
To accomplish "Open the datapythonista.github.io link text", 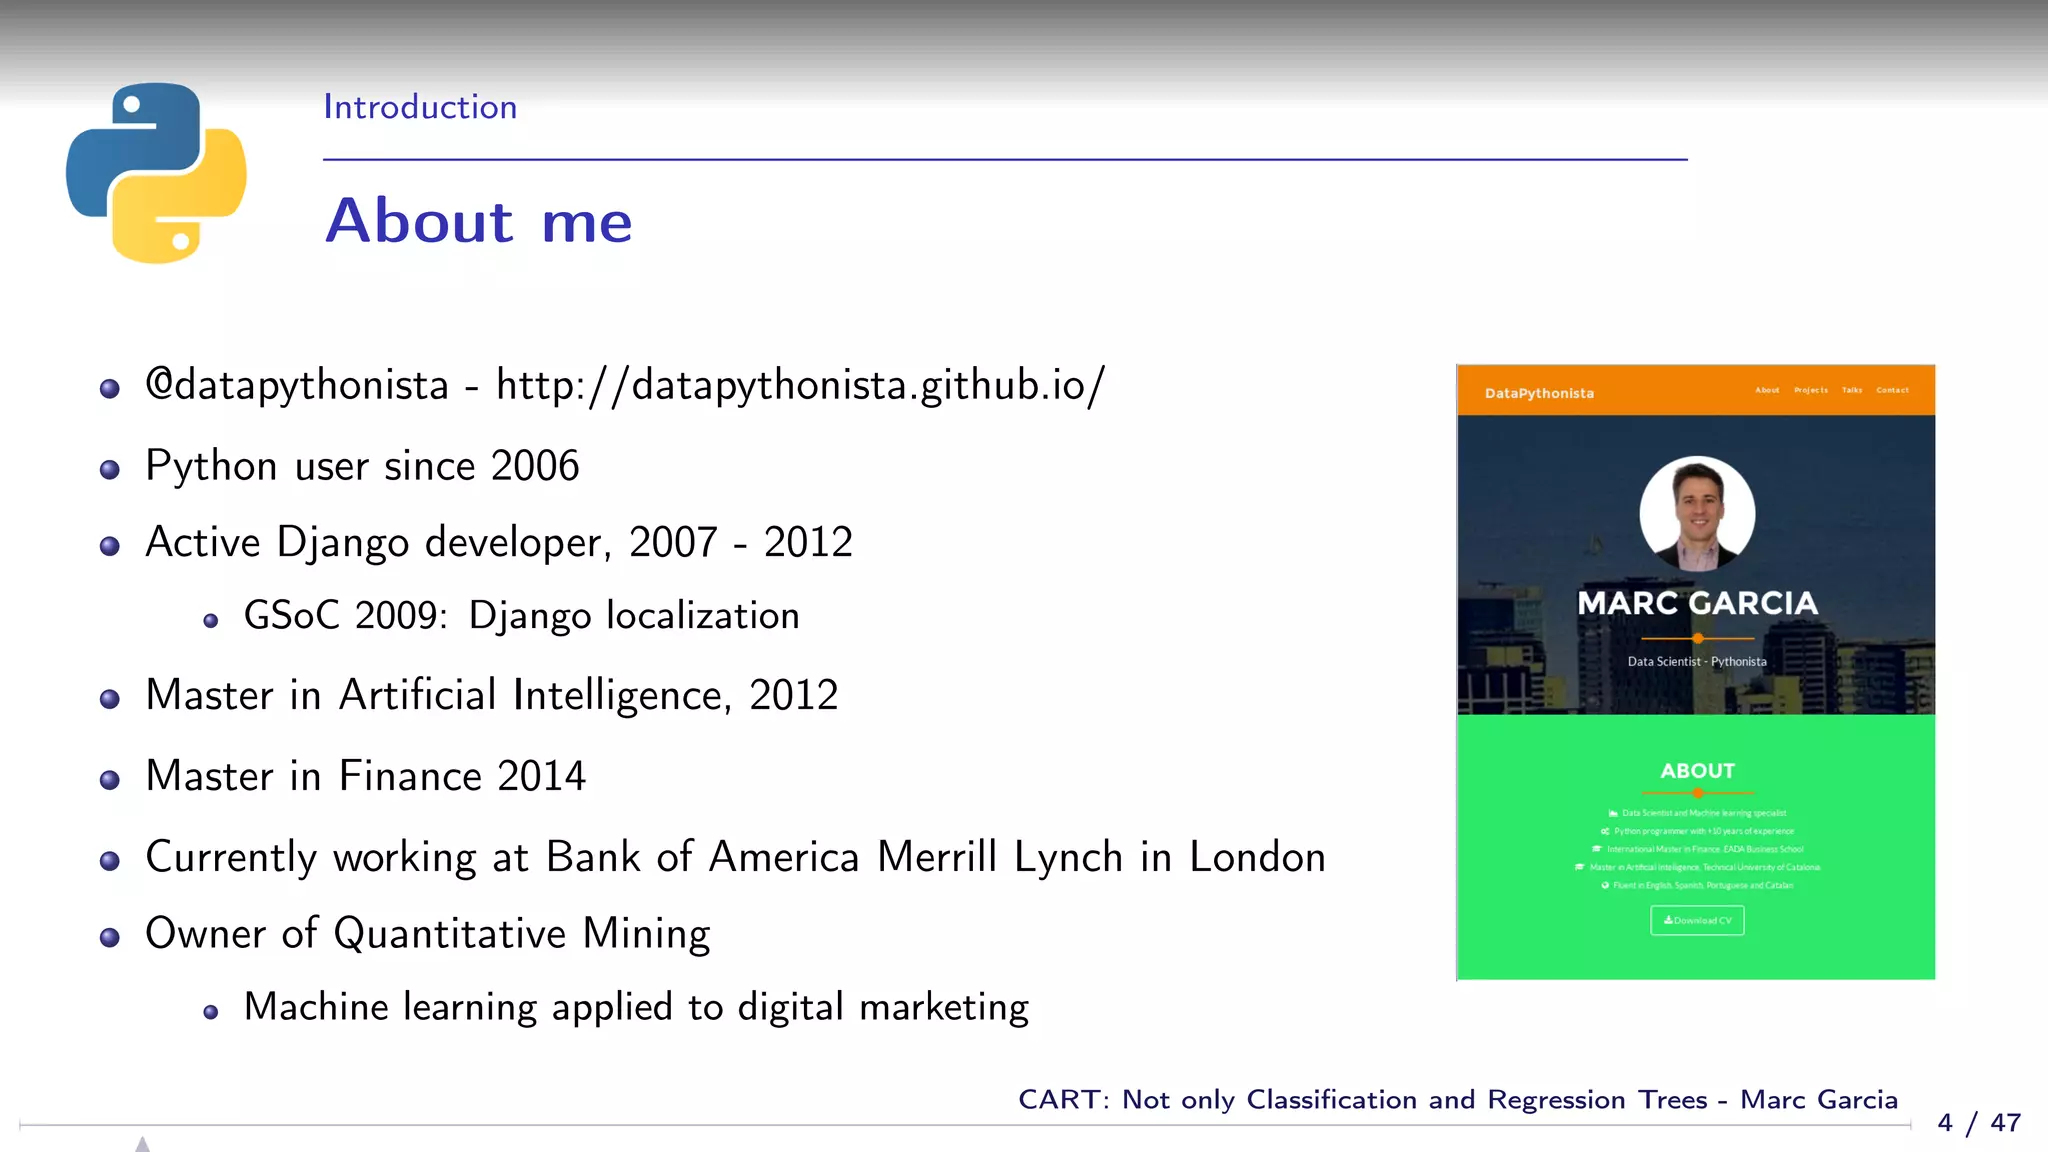I will [x=801, y=386].
